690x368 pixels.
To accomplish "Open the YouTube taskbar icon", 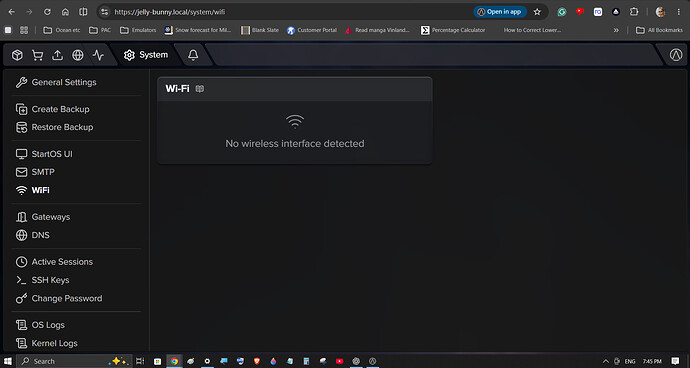I will [x=339, y=361].
